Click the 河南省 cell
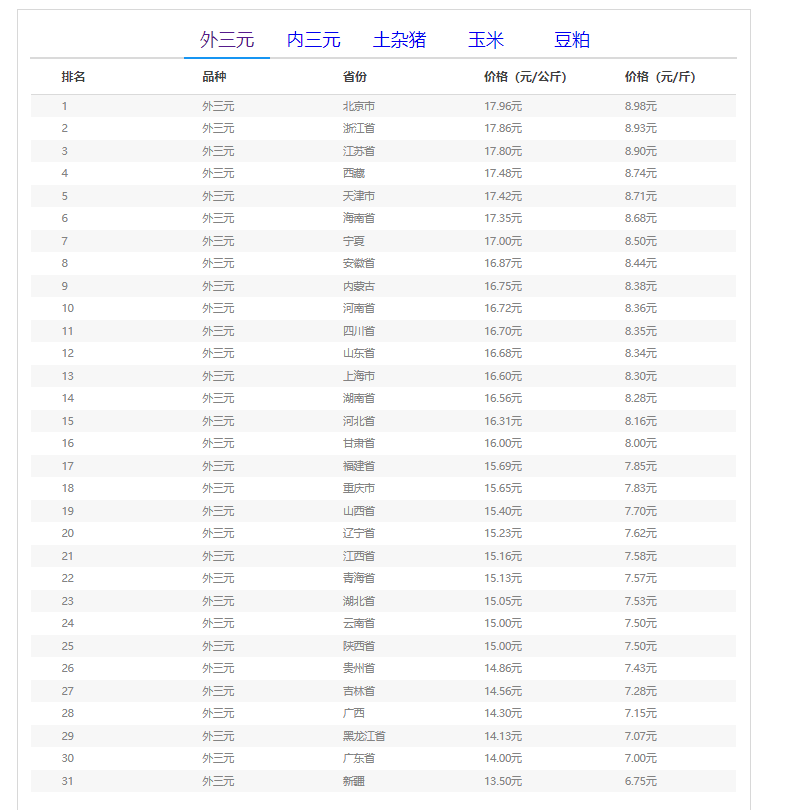Viewport: 808px width, 810px height. tap(359, 308)
